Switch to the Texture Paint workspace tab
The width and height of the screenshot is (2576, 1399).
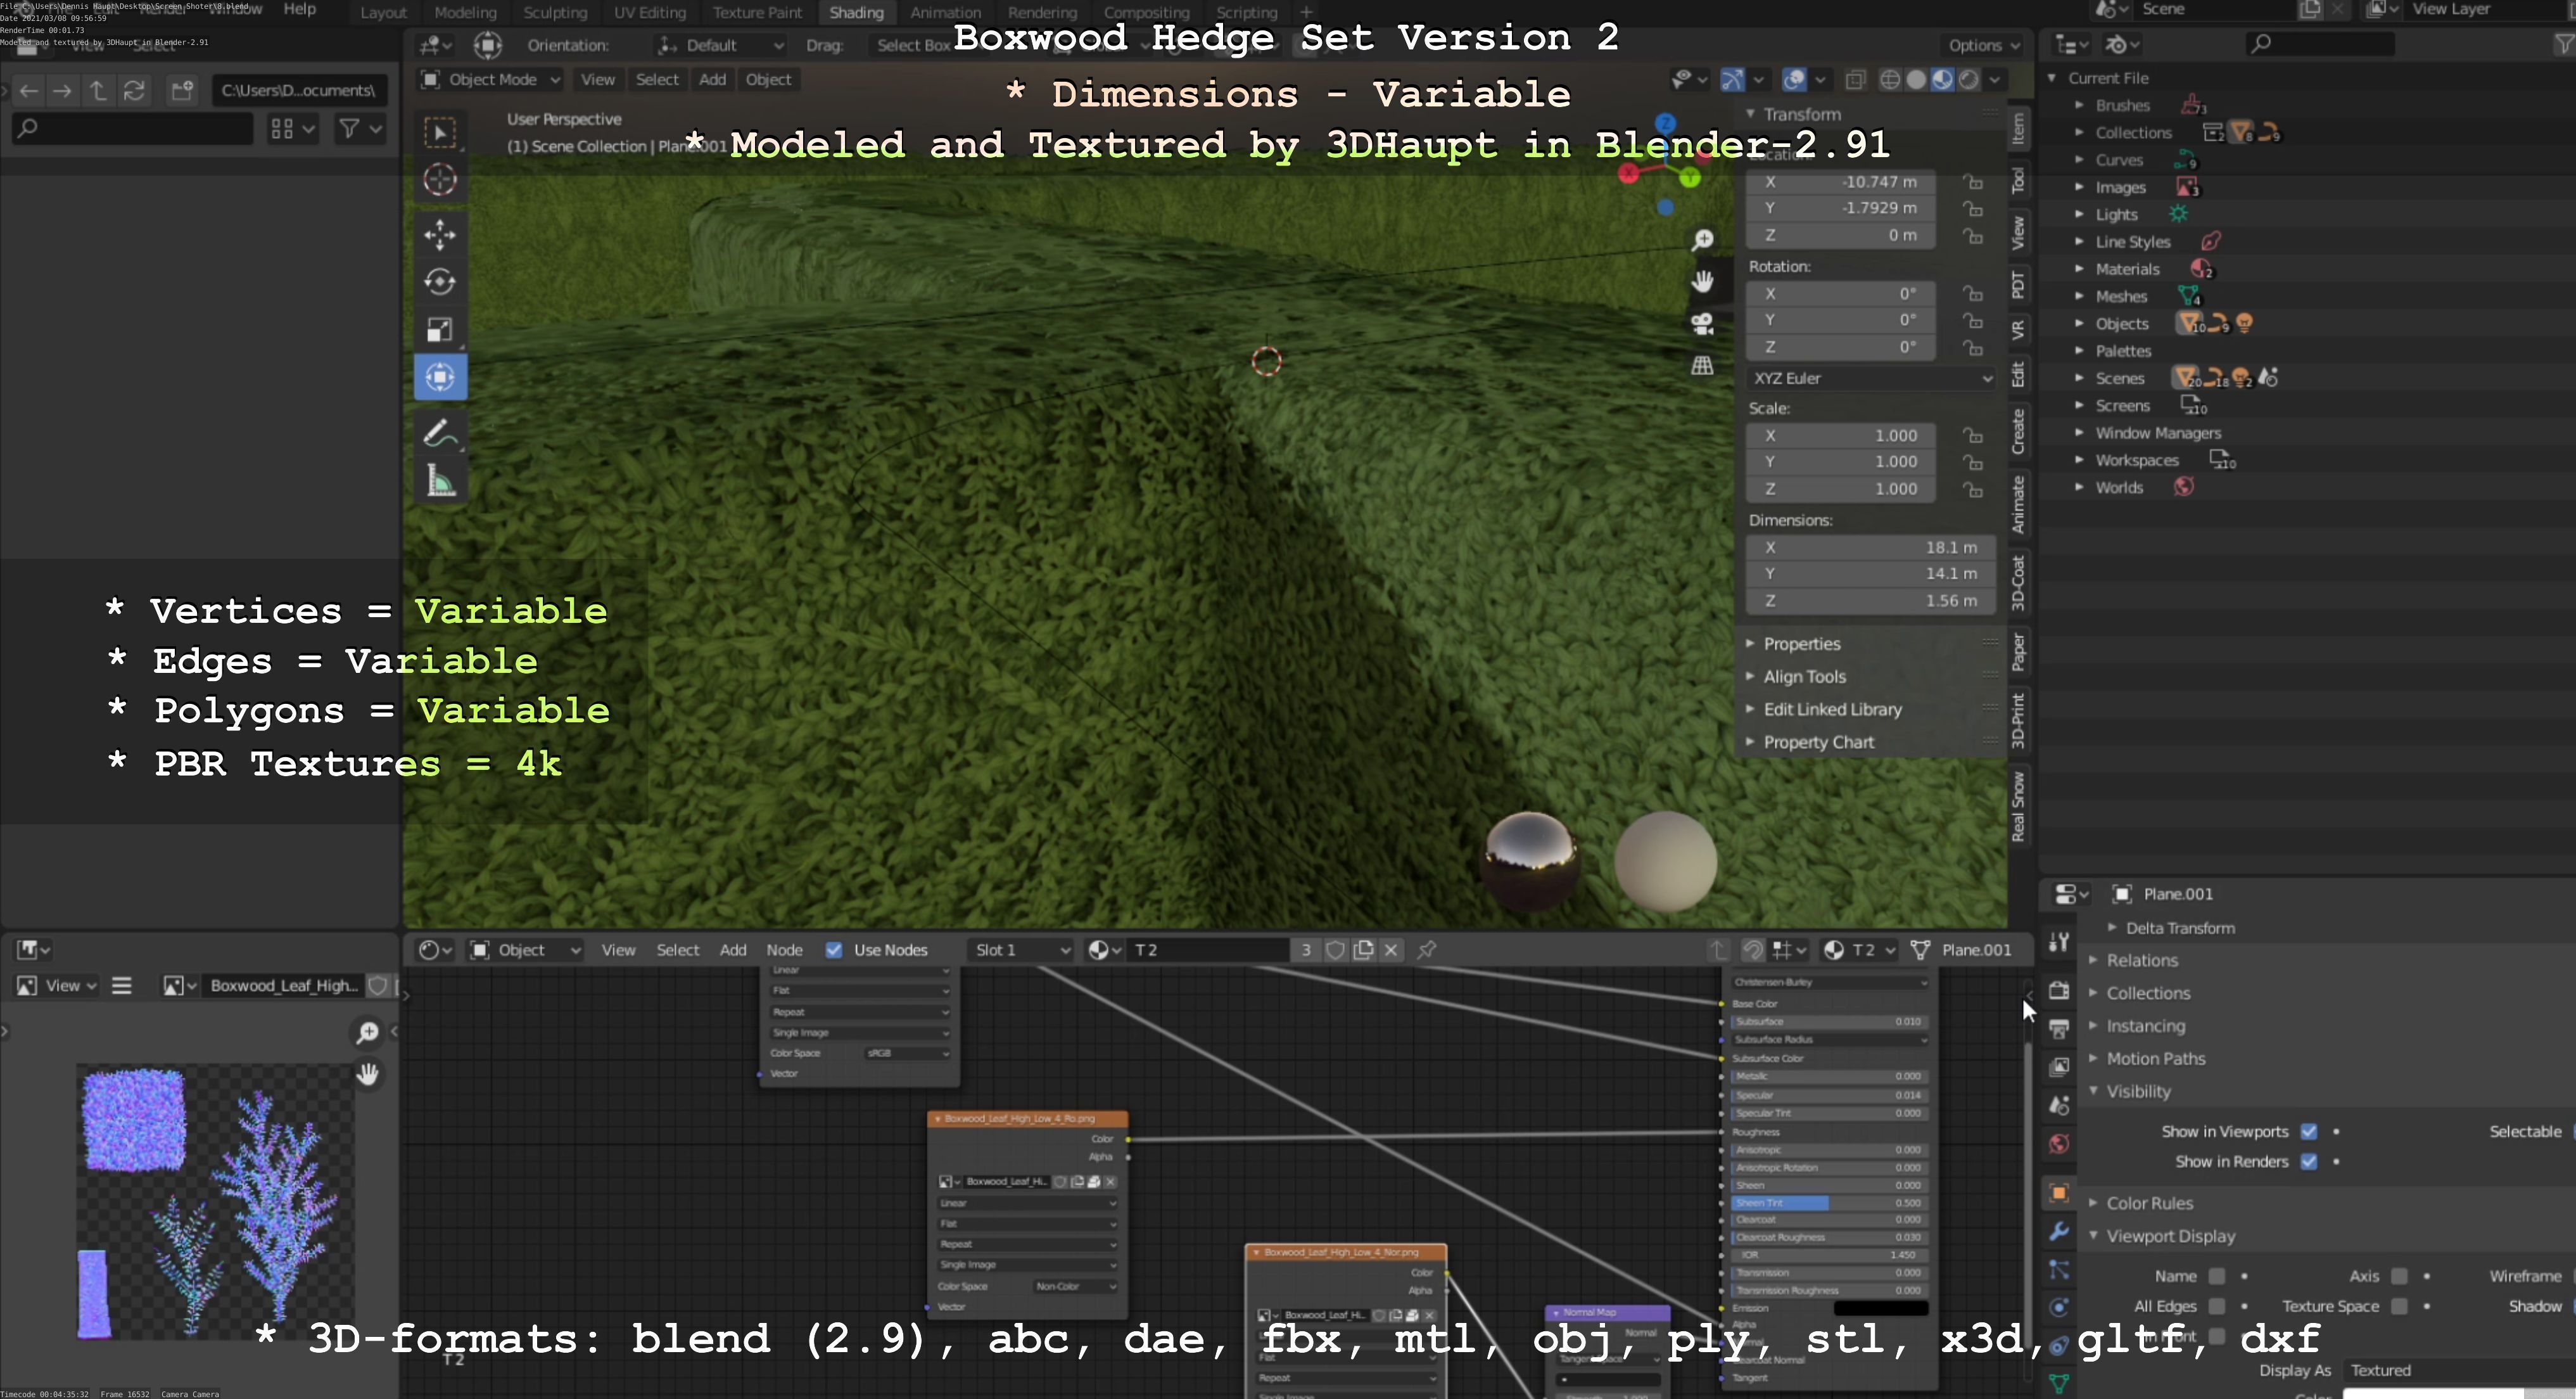(757, 12)
